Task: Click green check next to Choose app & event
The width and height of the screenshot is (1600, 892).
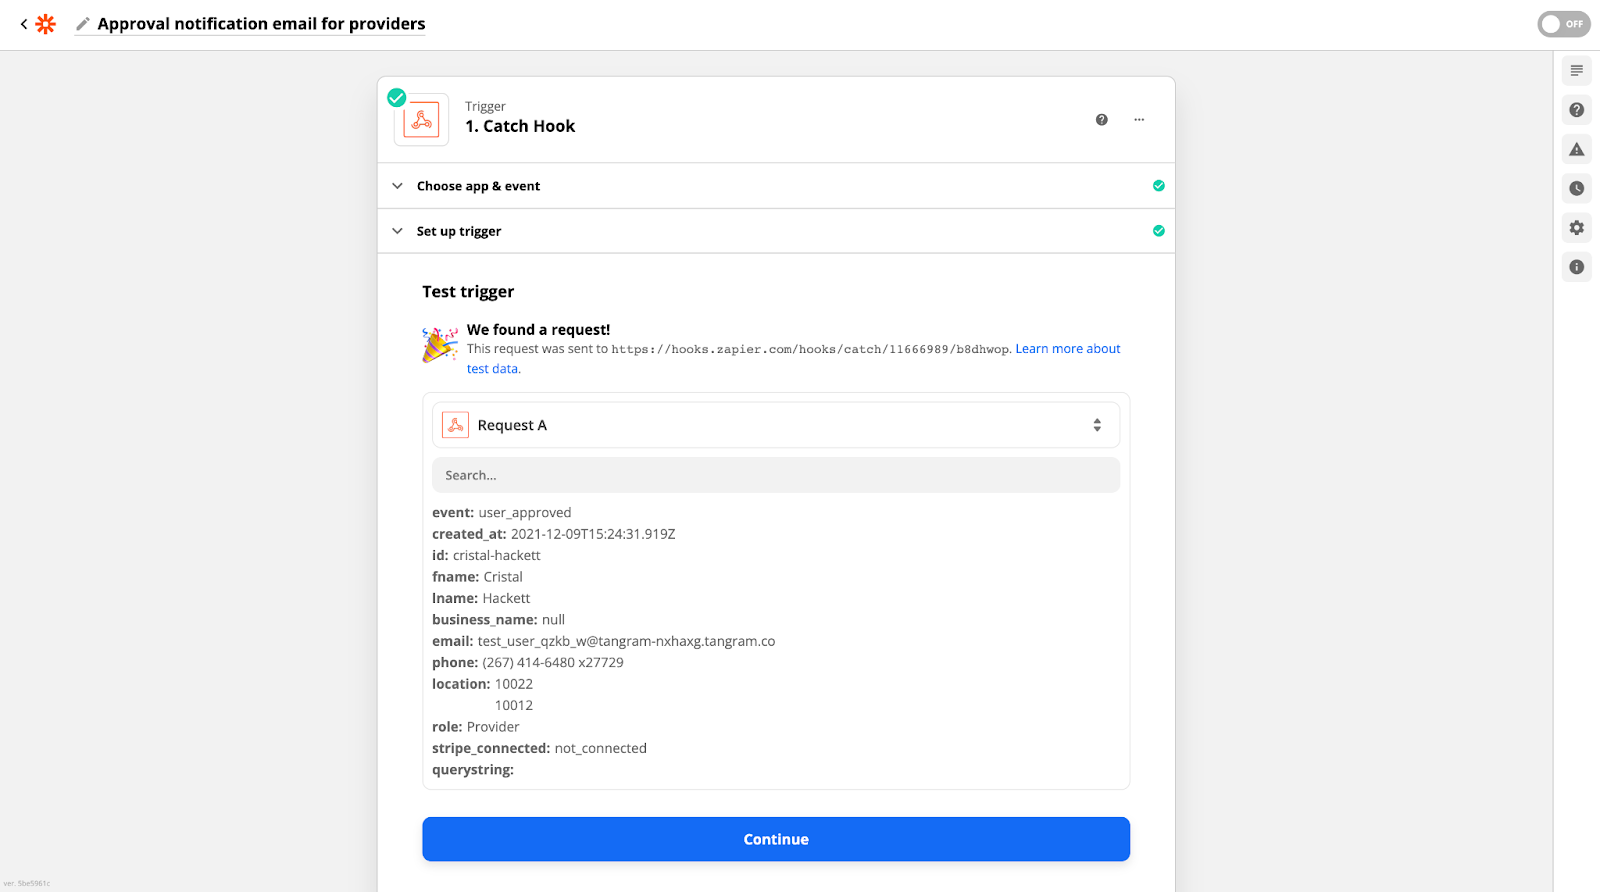Action: (1158, 186)
